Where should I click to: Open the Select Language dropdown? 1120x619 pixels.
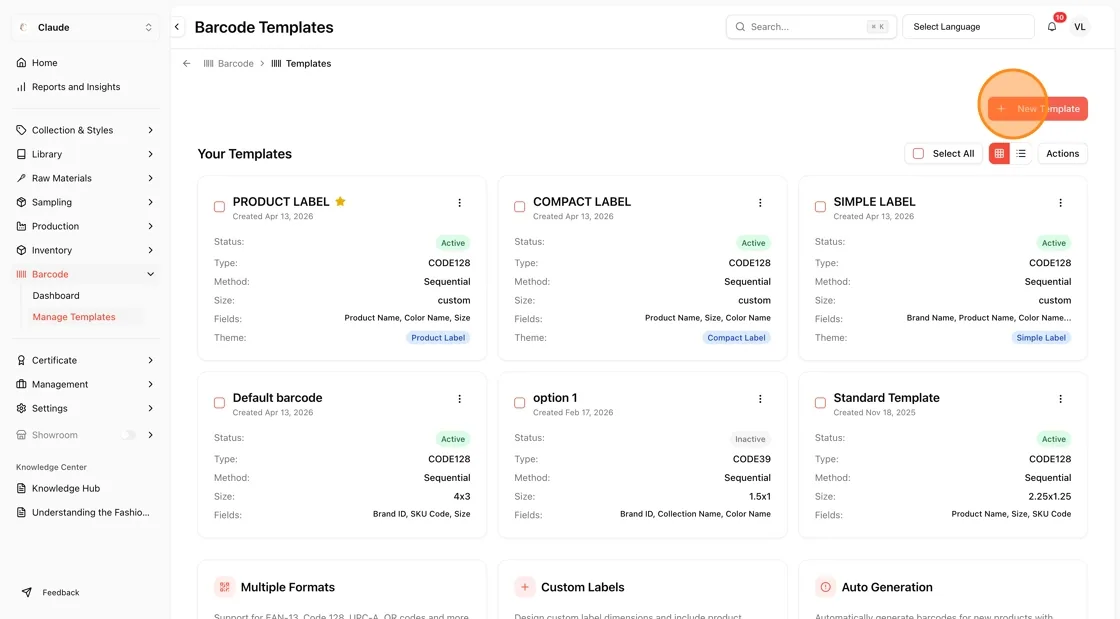tap(968, 27)
